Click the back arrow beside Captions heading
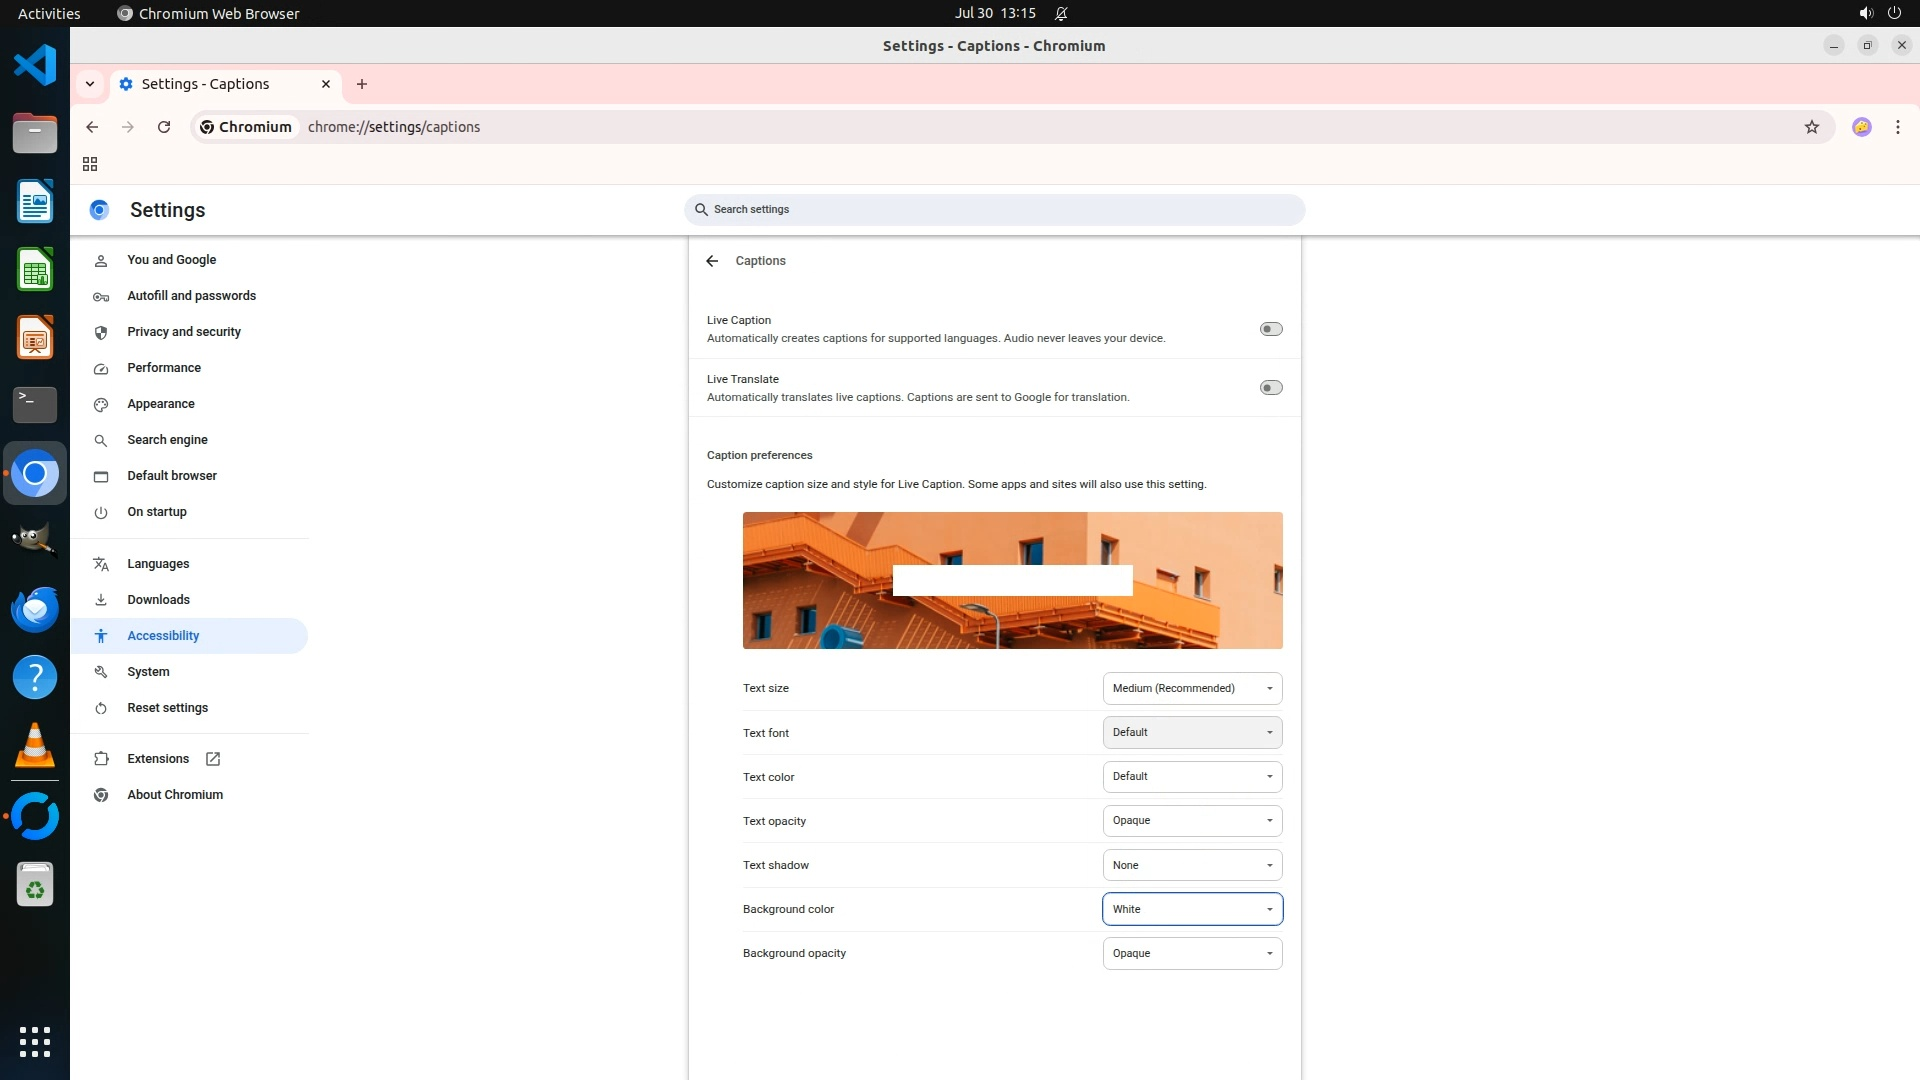This screenshot has height=1080, width=1920. [712, 261]
